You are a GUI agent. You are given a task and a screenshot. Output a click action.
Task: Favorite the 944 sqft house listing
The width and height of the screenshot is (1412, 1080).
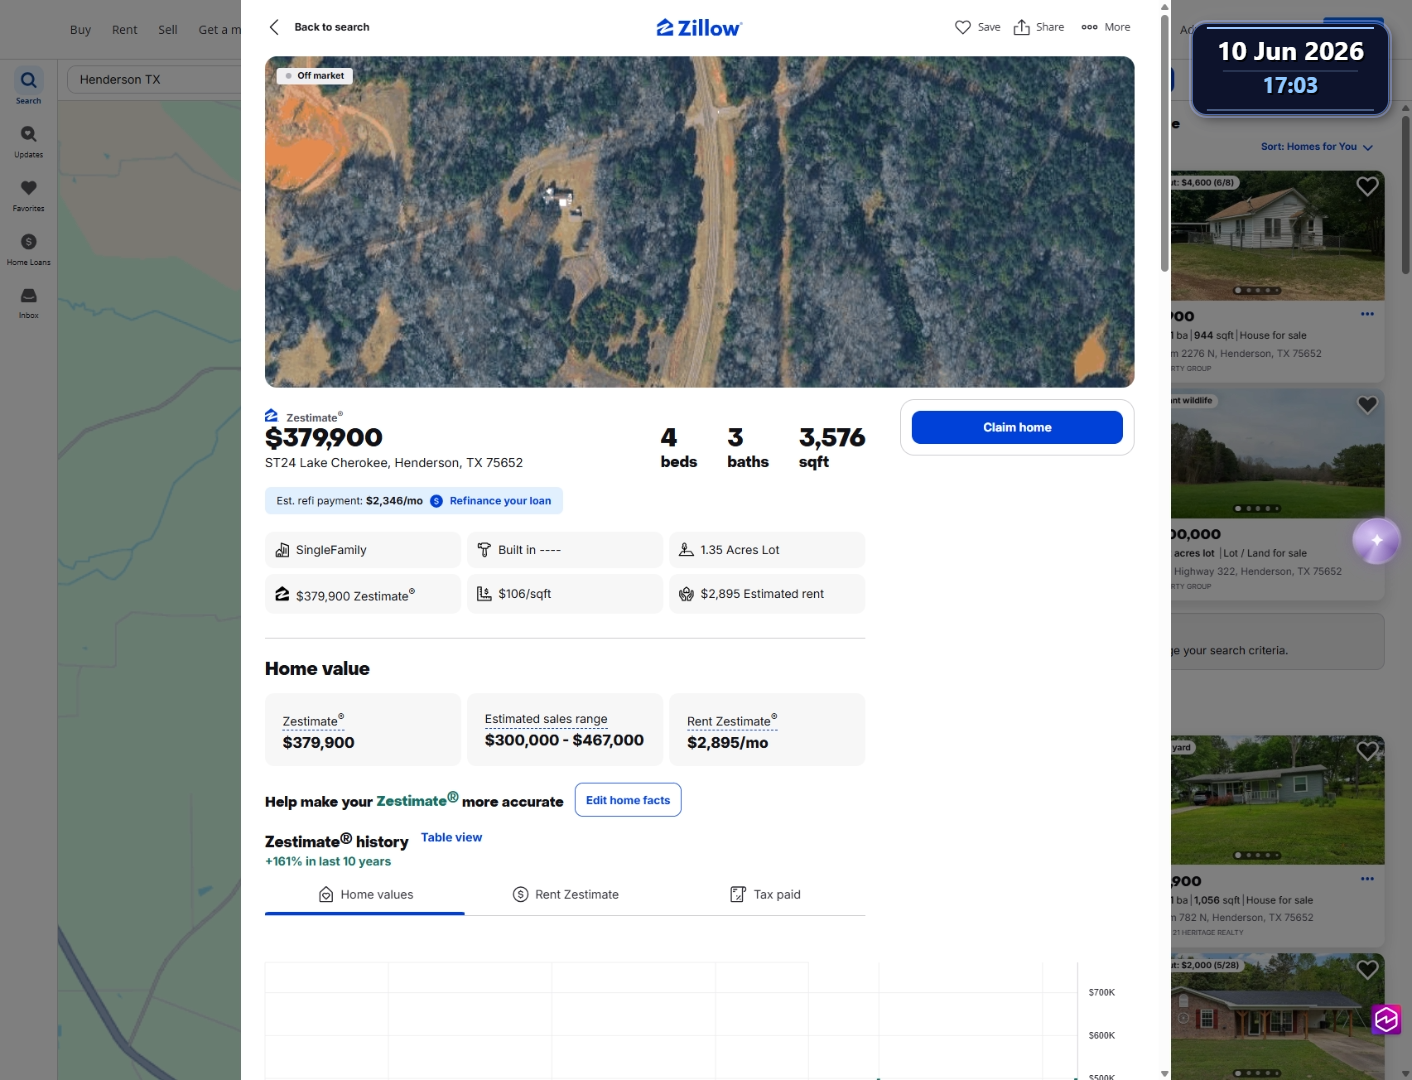click(x=1367, y=186)
